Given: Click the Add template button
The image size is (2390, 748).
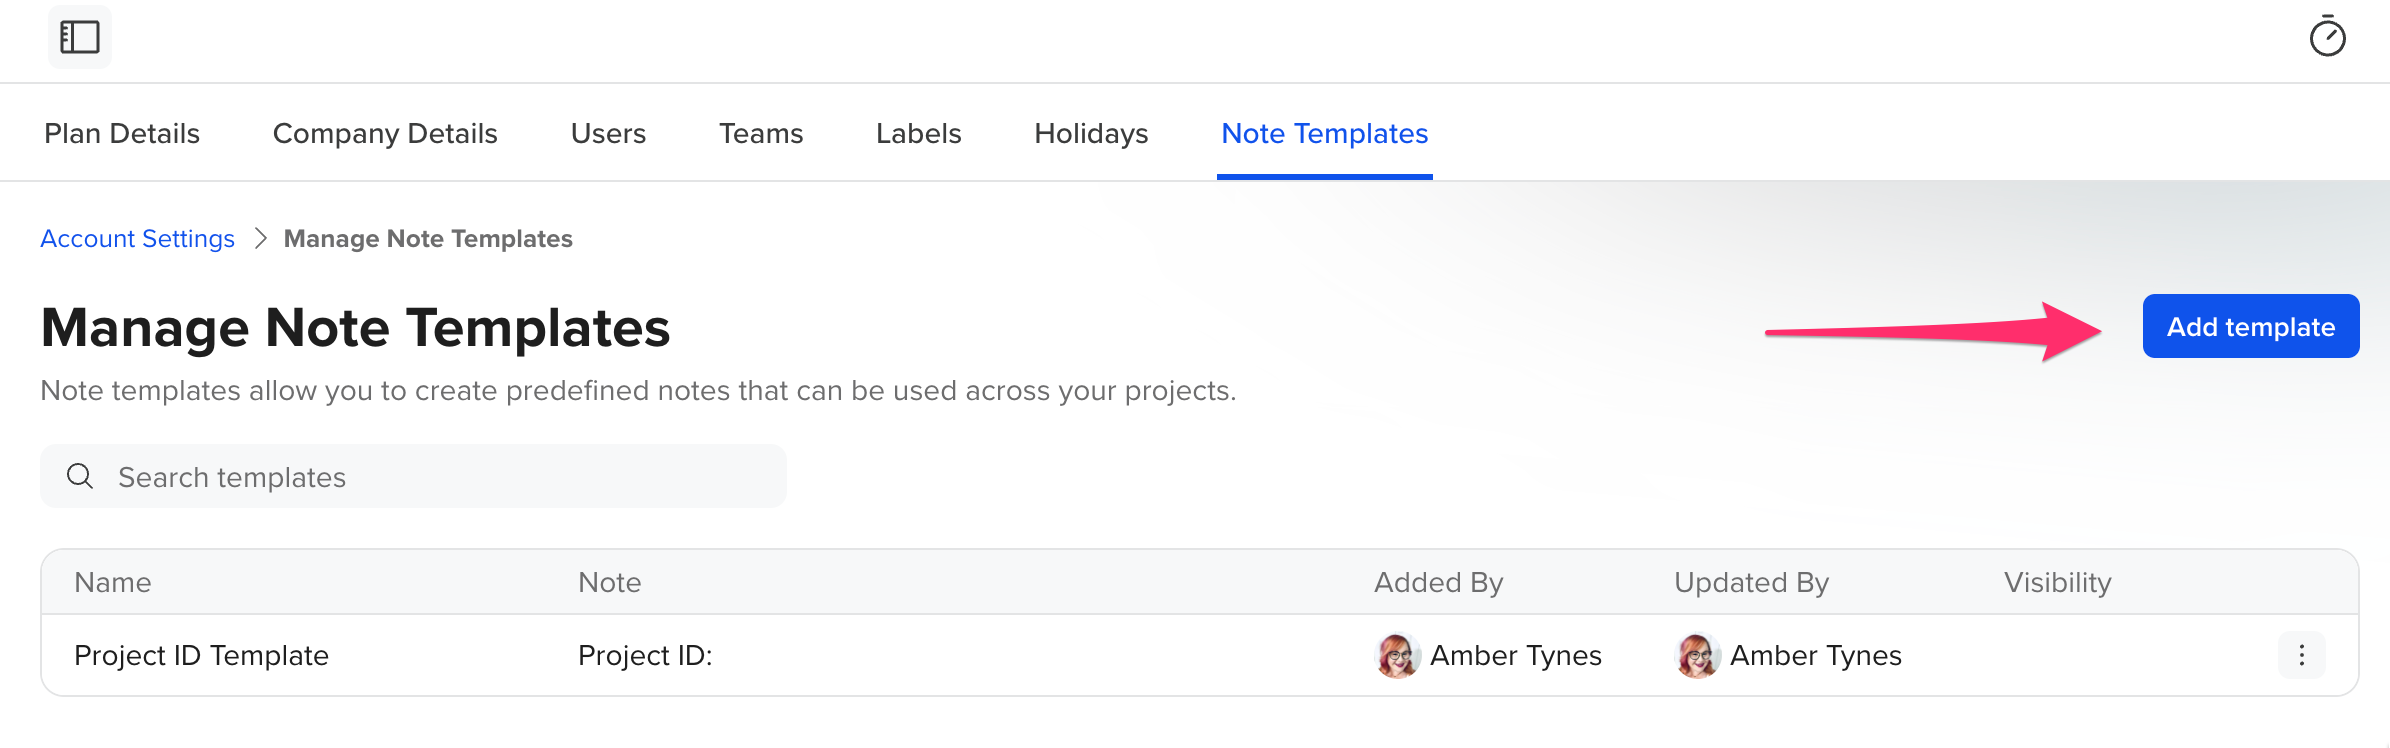Looking at the screenshot, I should pyautogui.click(x=2251, y=326).
